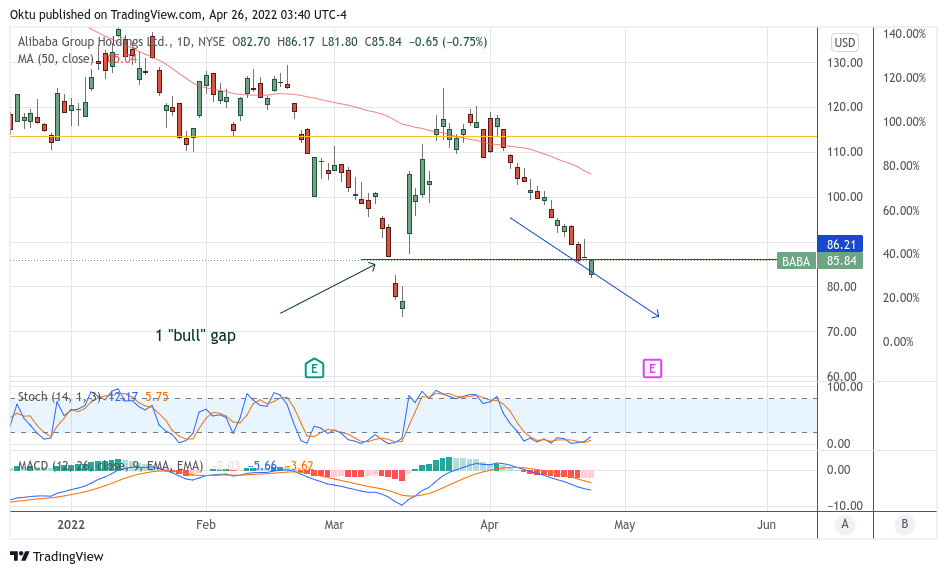Image resolution: width=947 pixels, height=574 pixels.
Task: Click the Apr label on time axis
Action: click(490, 524)
